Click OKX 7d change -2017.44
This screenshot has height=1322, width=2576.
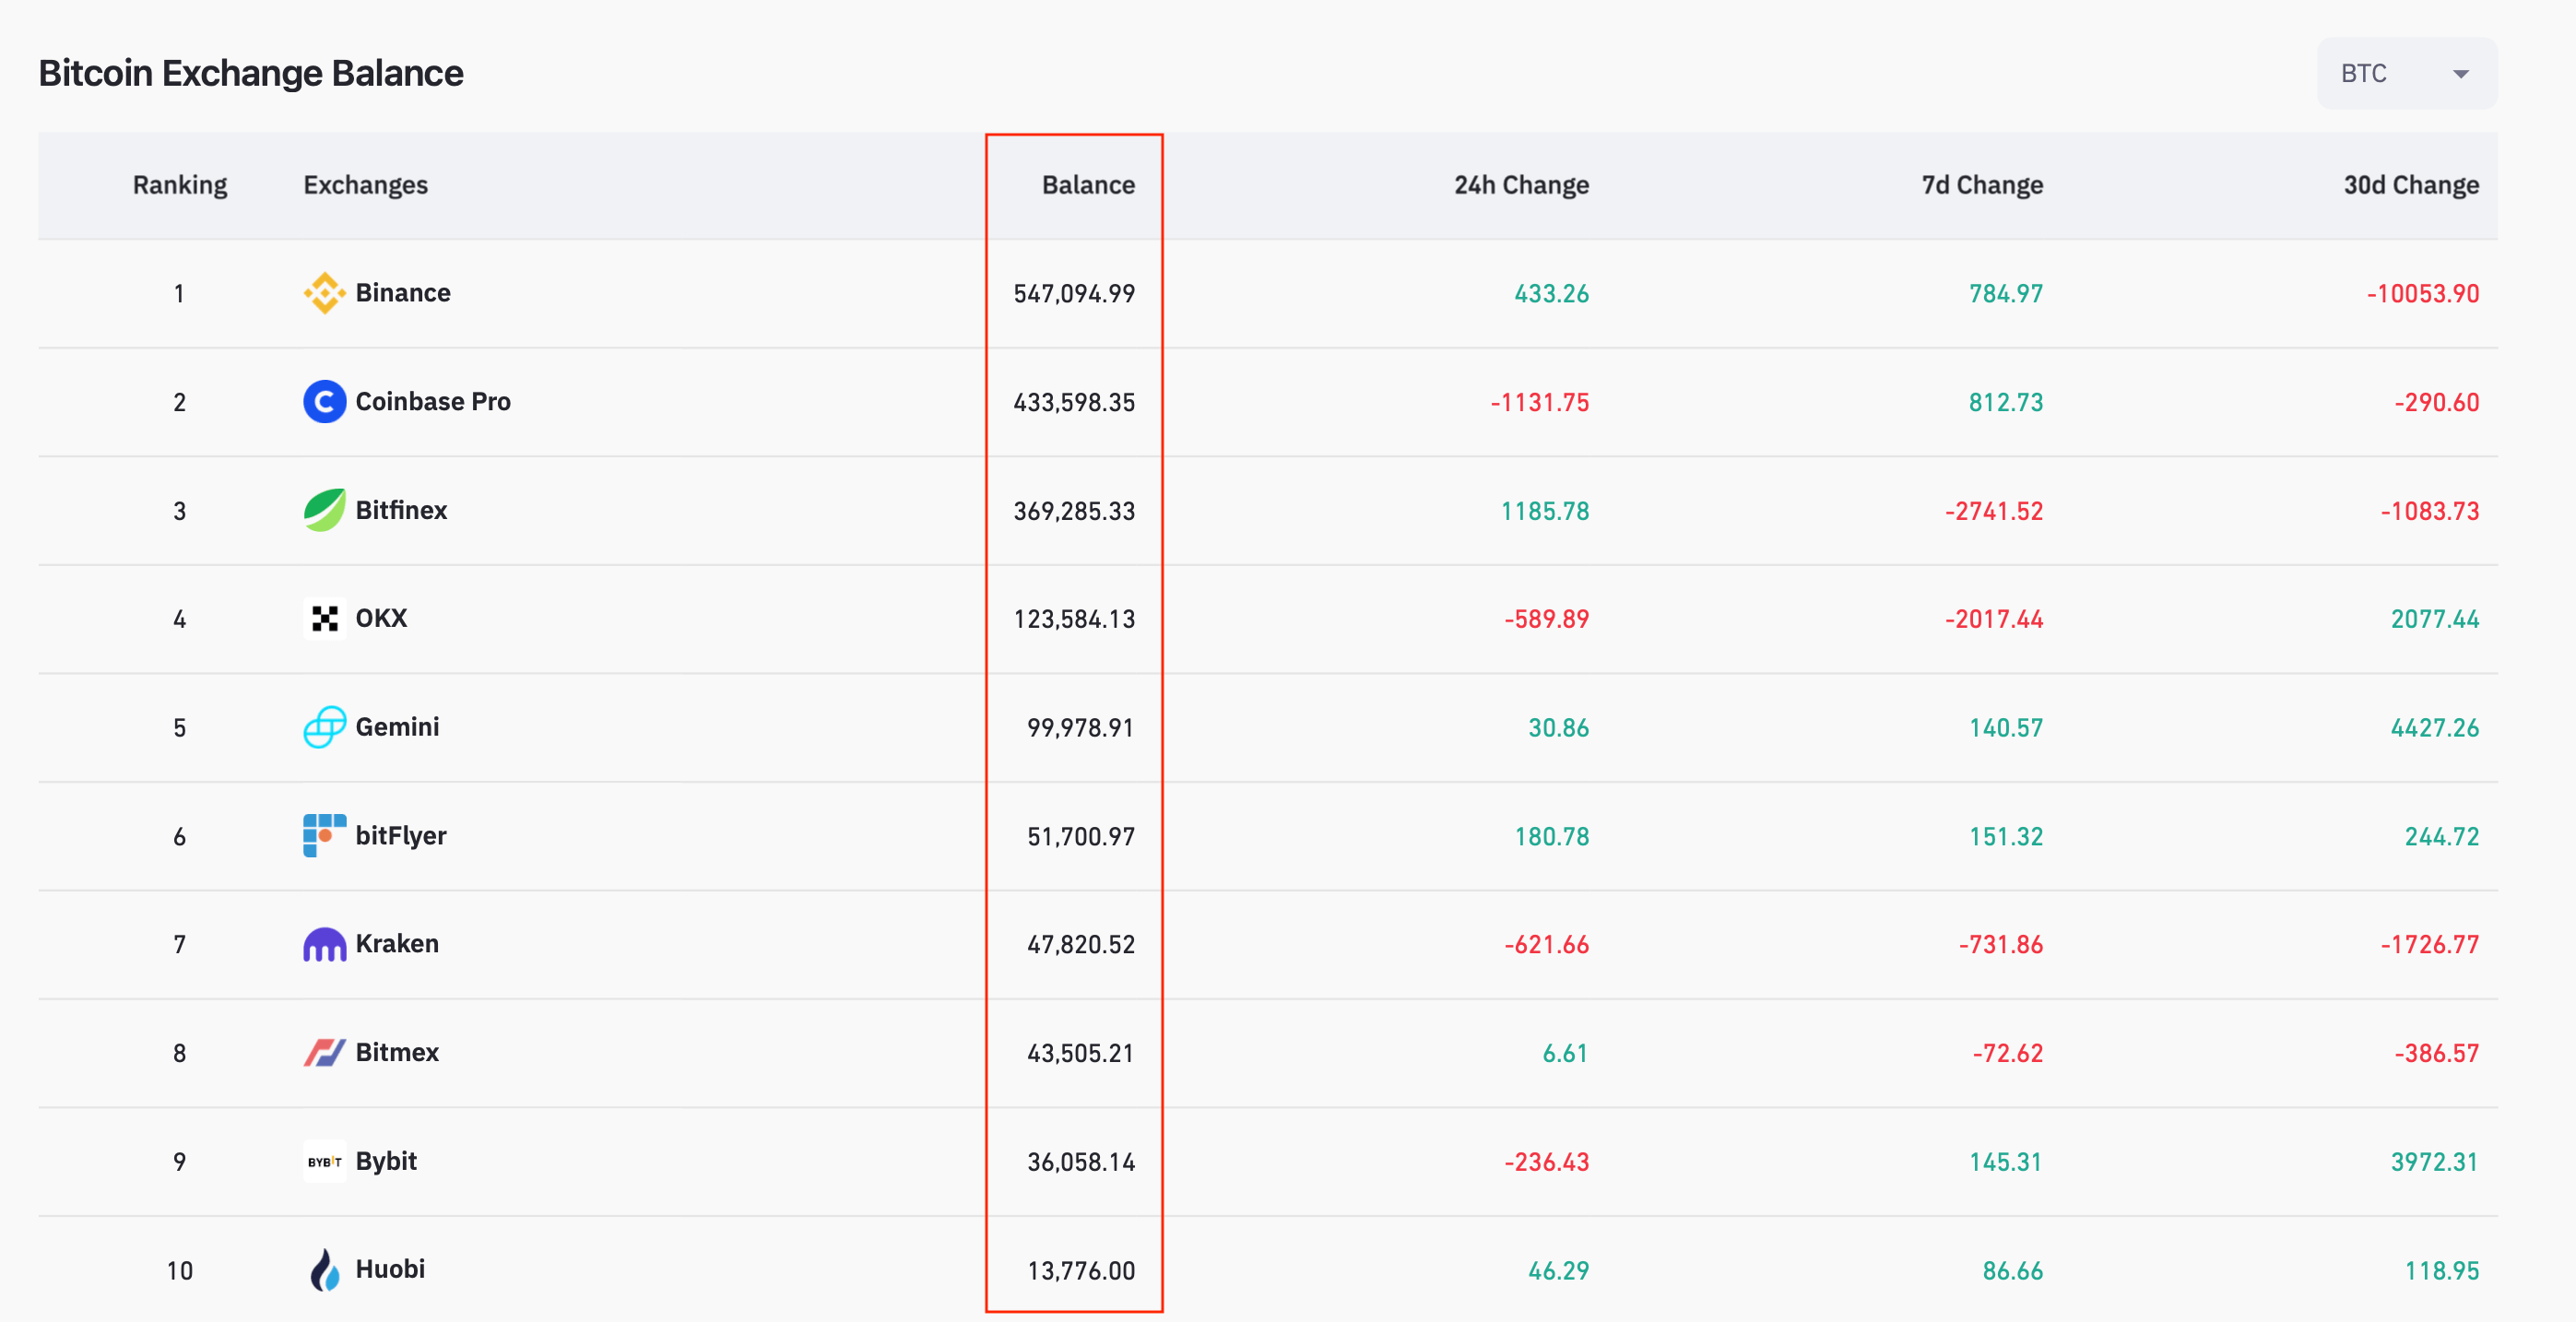click(x=1994, y=620)
